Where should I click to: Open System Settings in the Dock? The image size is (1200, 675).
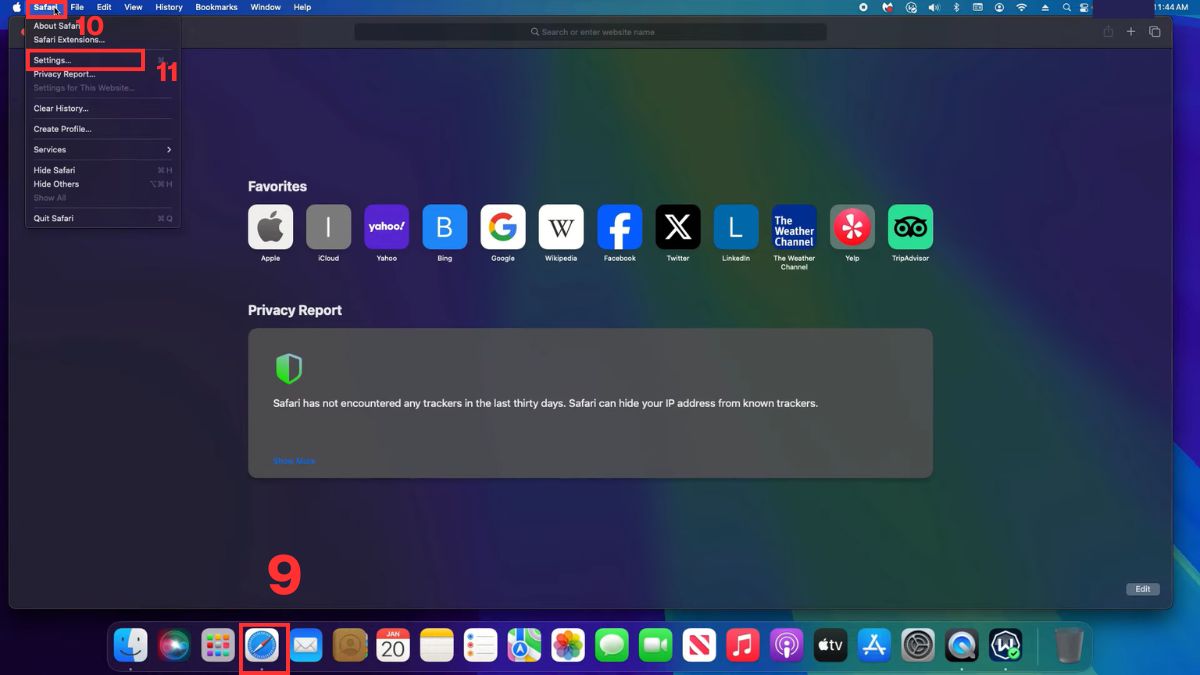pyautogui.click(x=918, y=646)
